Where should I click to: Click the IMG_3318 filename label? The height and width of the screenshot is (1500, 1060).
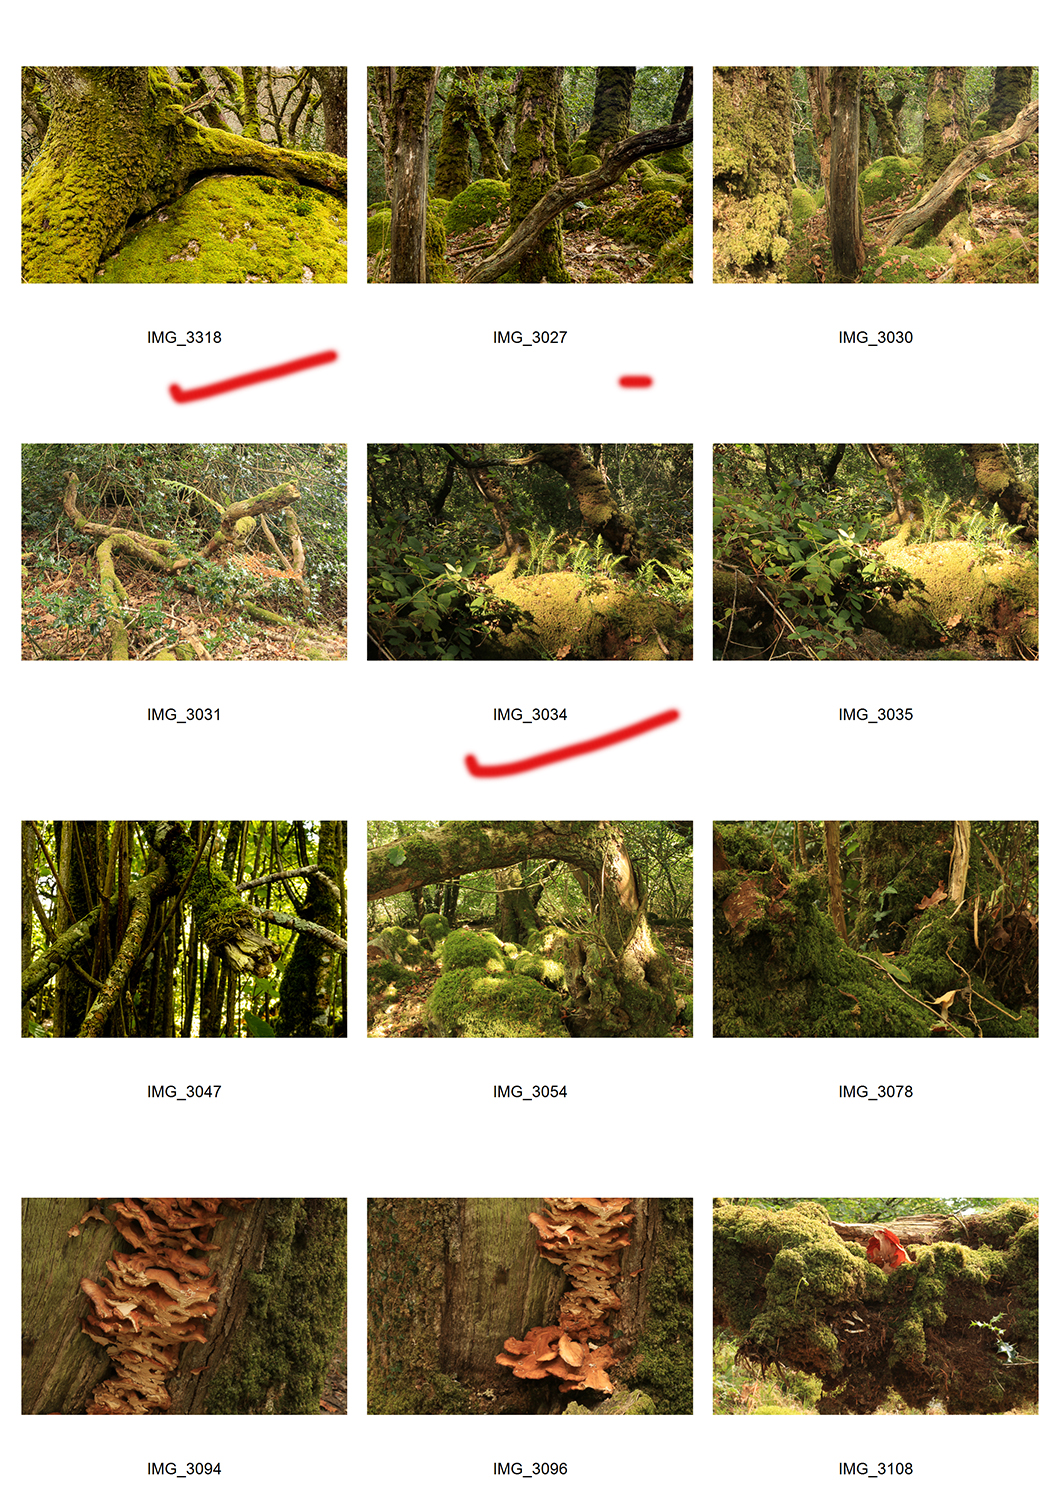[x=184, y=338]
